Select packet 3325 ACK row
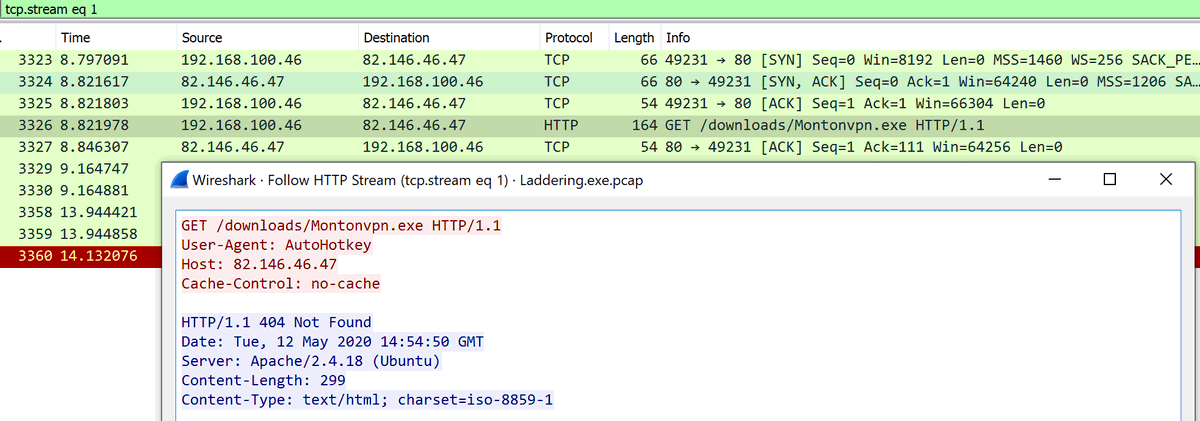The height and width of the screenshot is (421, 1200). (x=600, y=103)
